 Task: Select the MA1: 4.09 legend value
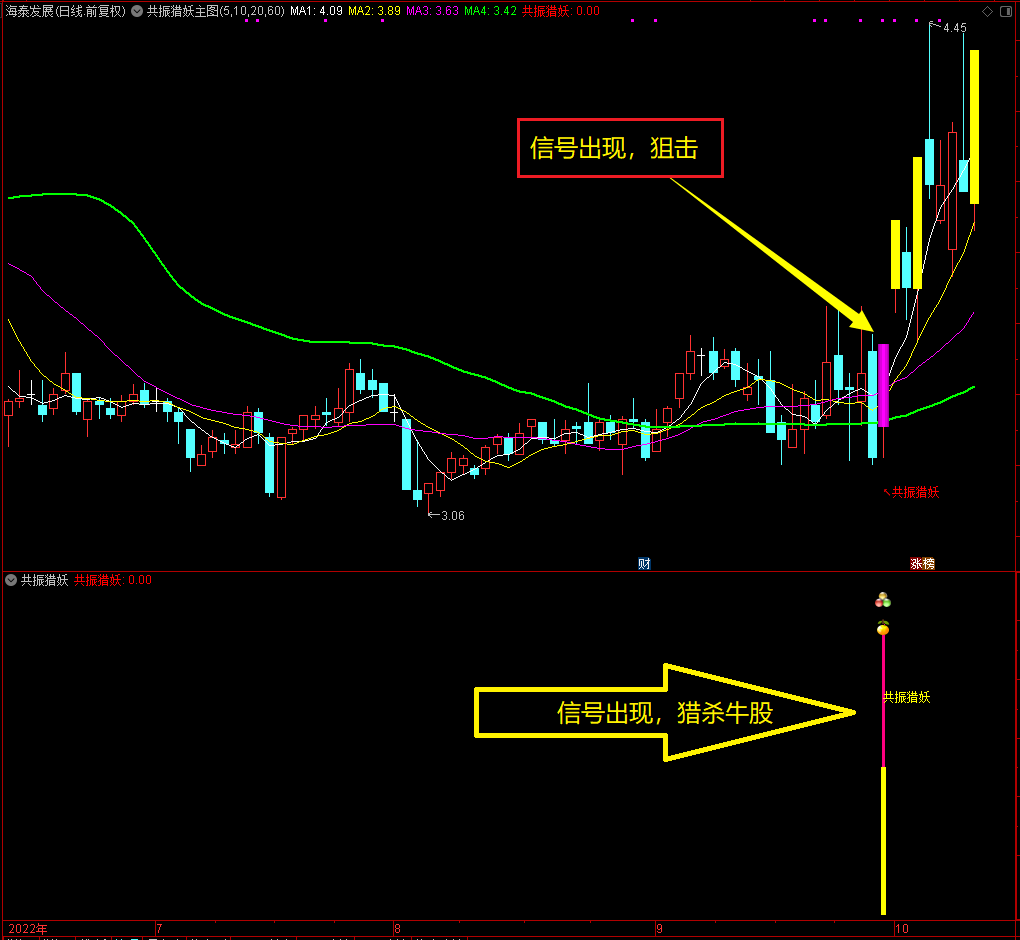point(316,11)
